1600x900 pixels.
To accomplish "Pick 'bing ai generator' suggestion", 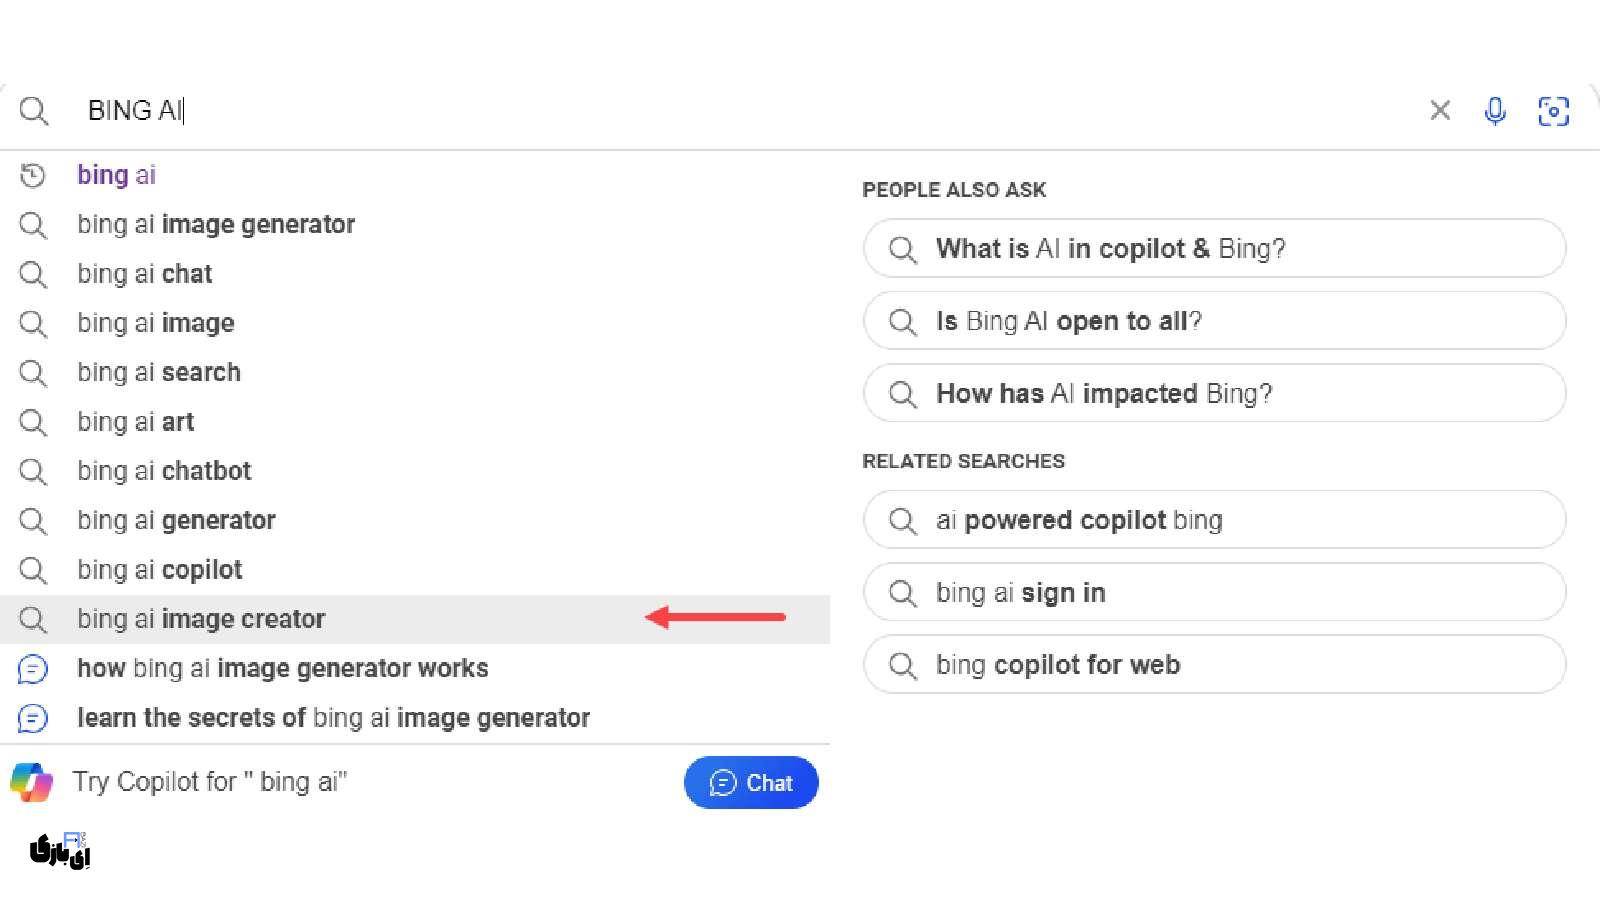I will point(415,520).
